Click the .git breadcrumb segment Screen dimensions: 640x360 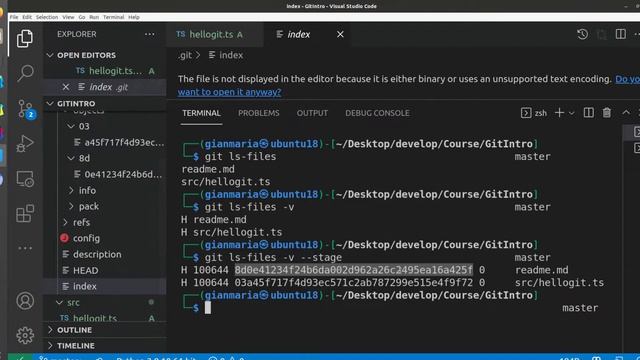point(185,55)
